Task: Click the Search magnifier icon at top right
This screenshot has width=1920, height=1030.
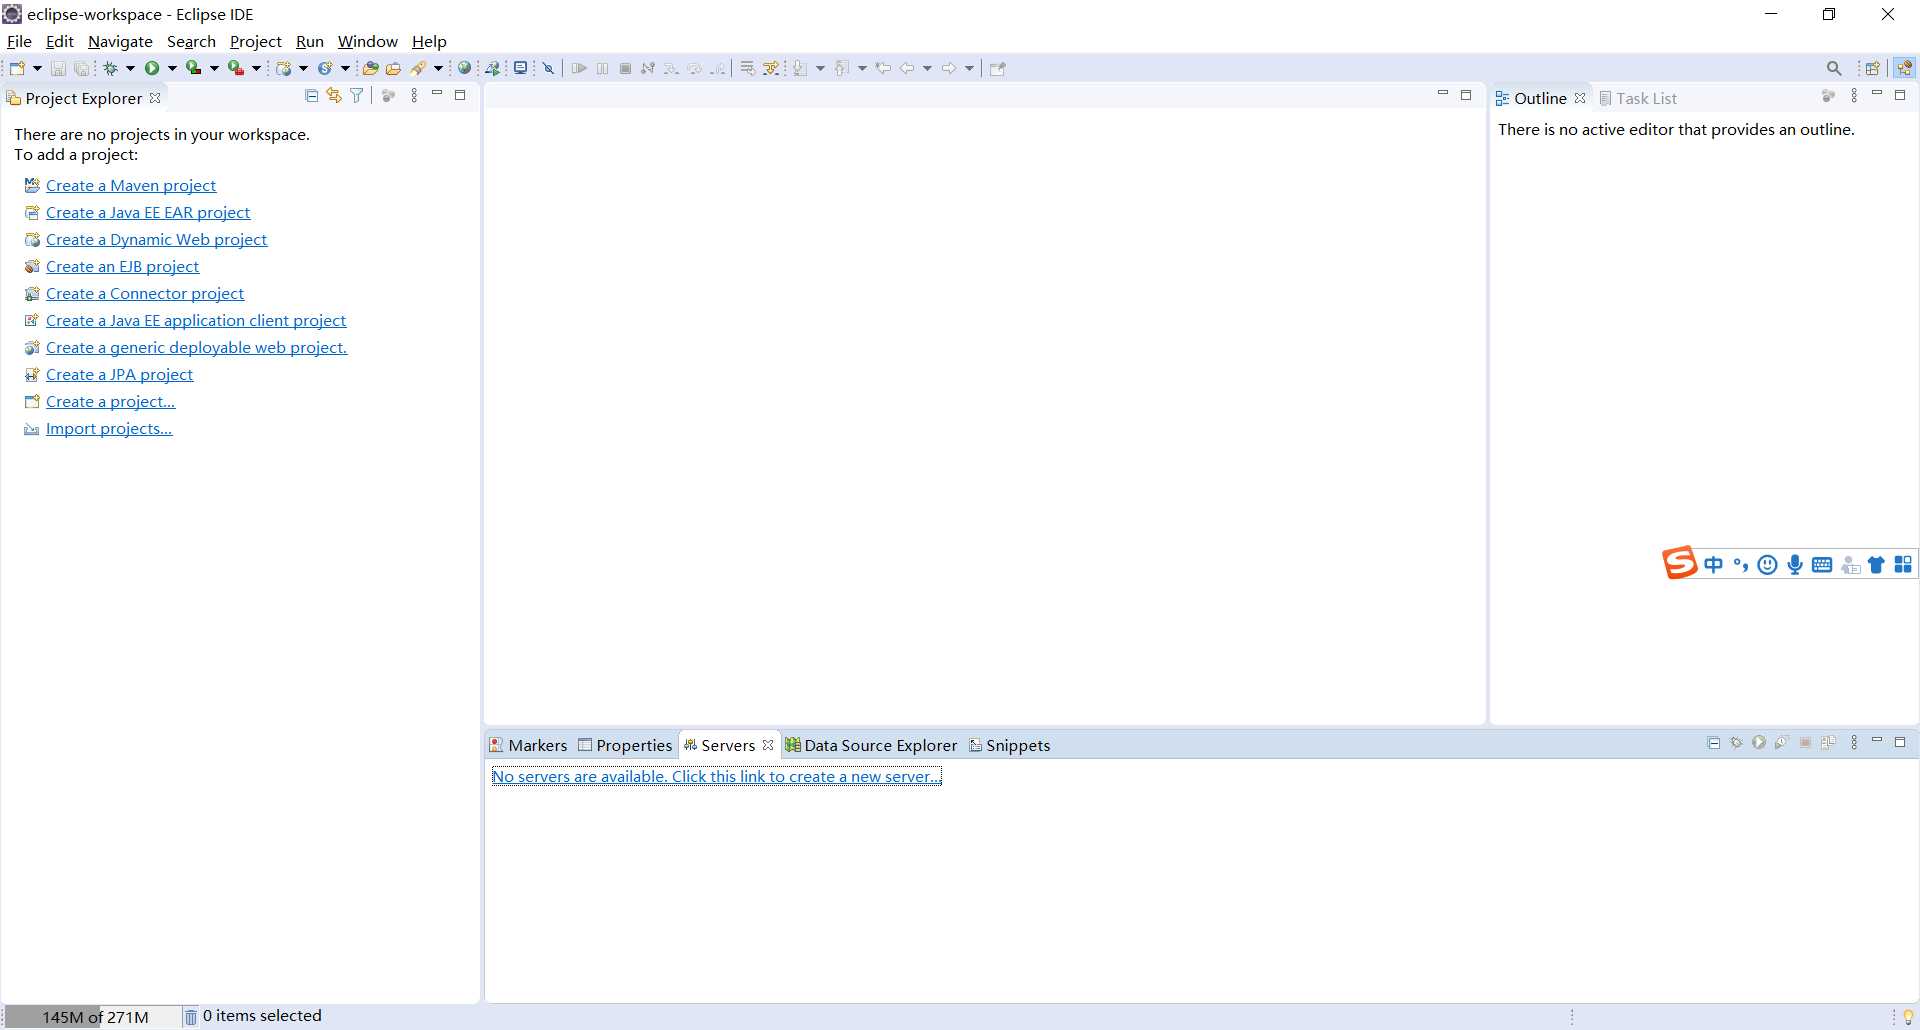Action: point(1834,68)
